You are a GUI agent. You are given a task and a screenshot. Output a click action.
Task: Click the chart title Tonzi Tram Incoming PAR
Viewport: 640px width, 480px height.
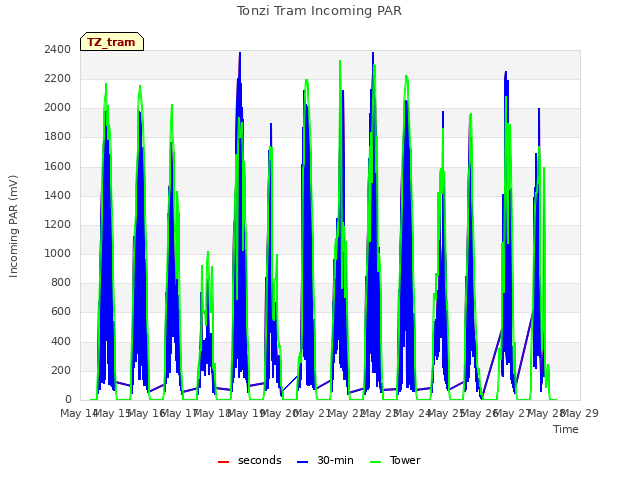tap(319, 11)
